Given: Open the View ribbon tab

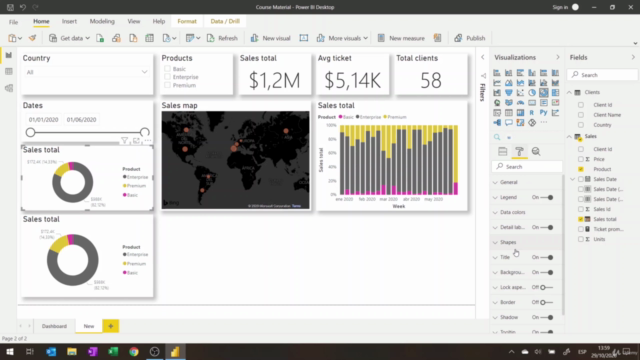Looking at the screenshot, I should [133, 21].
